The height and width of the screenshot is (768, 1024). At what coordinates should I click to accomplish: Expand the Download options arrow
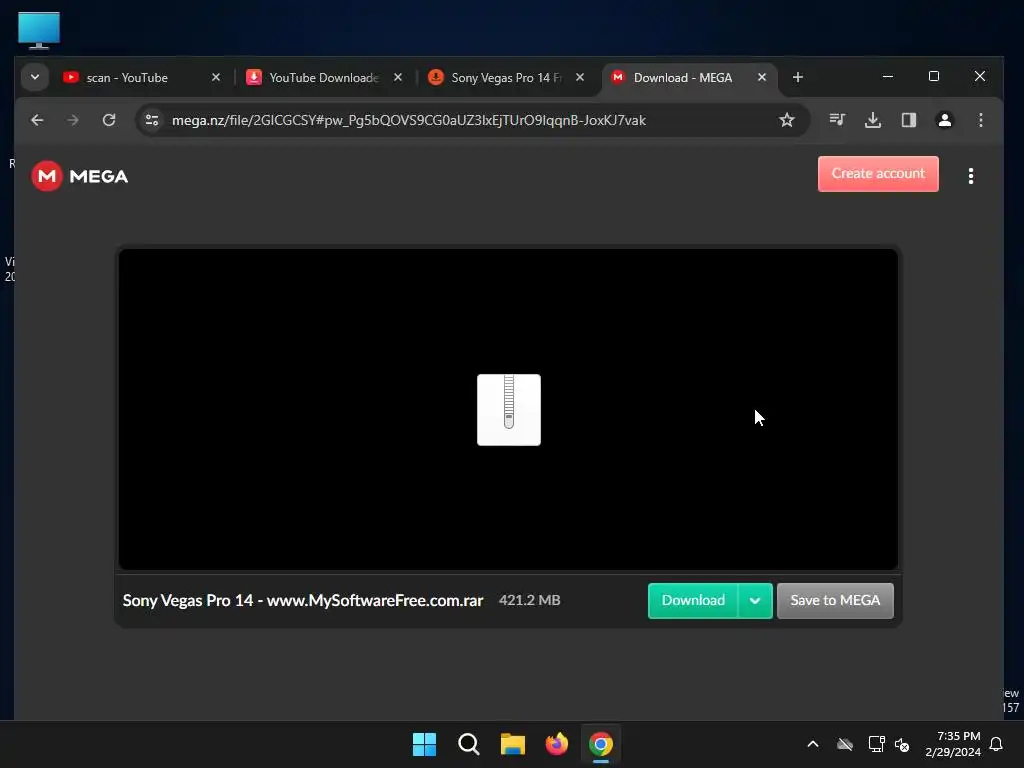tap(755, 600)
